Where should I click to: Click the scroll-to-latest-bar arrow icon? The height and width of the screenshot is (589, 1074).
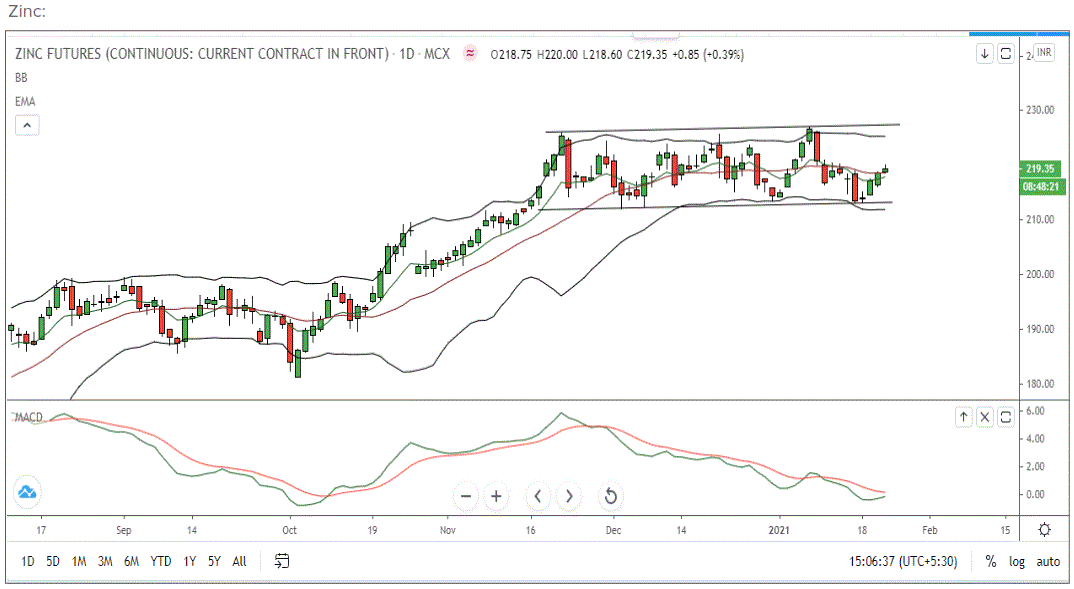pyautogui.click(x=984, y=54)
